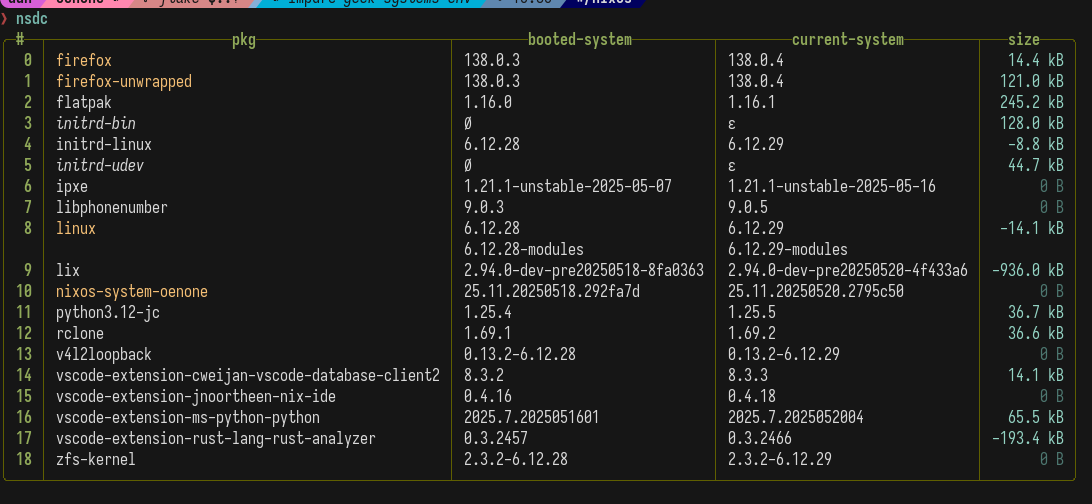Click python extension version '2025.7.2025051601'
Image resolution: width=1092 pixels, height=504 pixels.
click(x=531, y=417)
